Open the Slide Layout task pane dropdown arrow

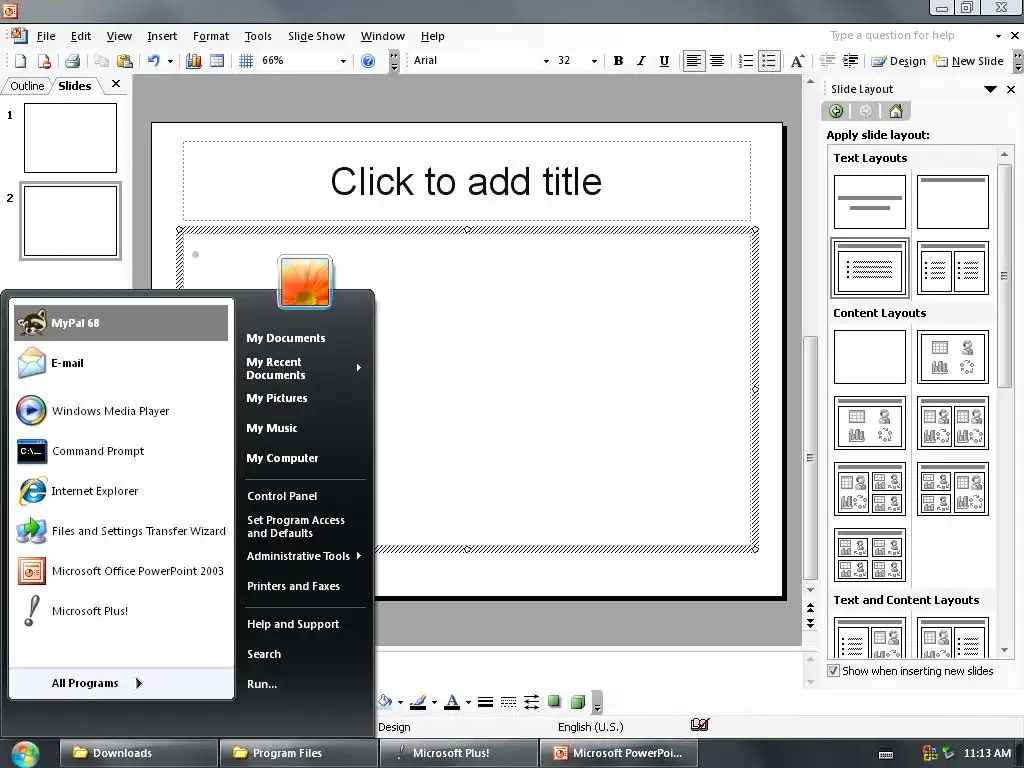coord(991,89)
